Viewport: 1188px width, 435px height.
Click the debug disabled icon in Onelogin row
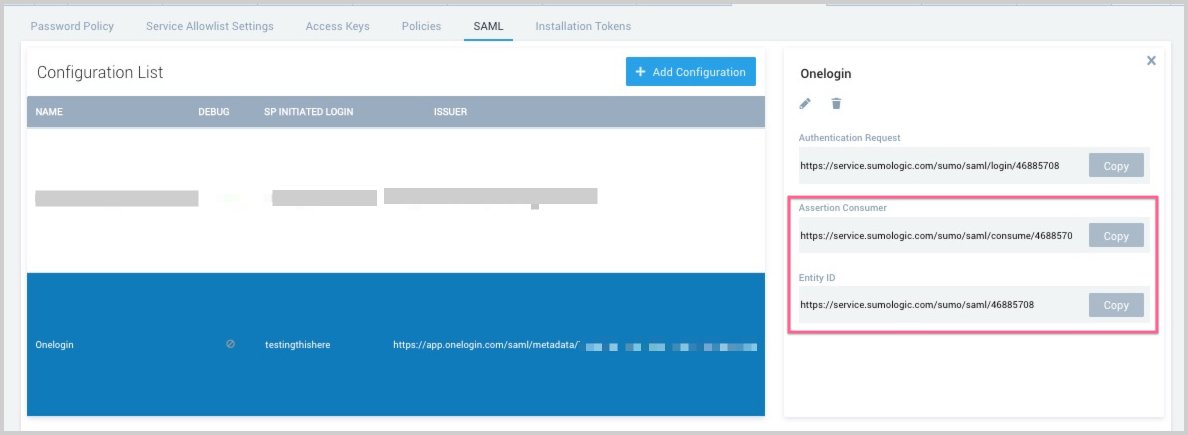pyautogui.click(x=230, y=344)
